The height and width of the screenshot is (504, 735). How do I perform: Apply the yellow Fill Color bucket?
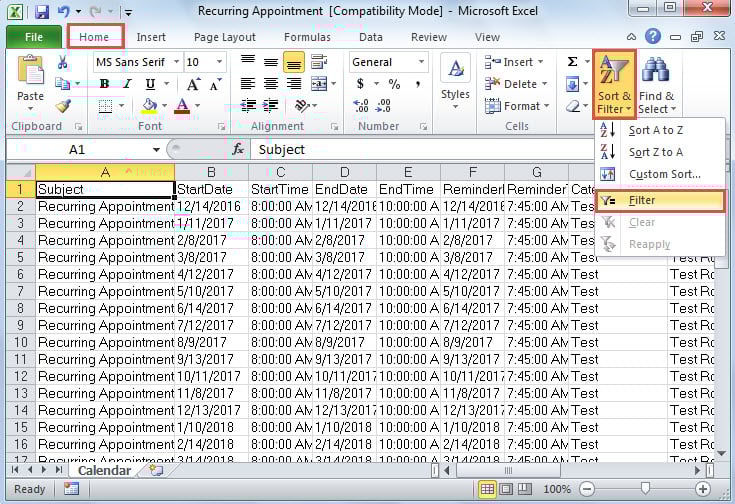(x=149, y=106)
